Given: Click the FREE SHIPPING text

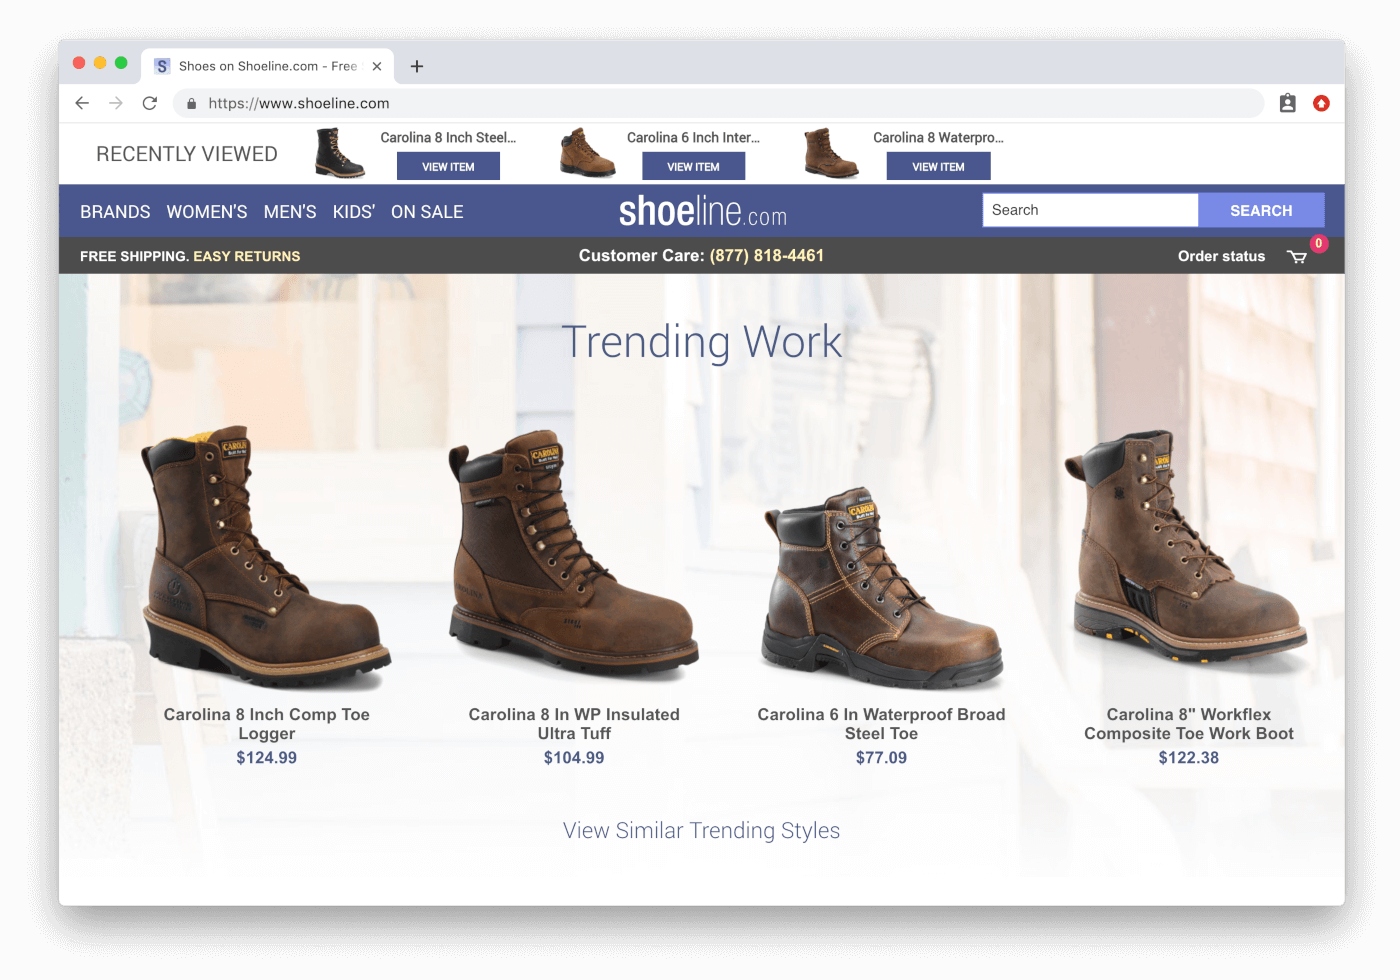Looking at the screenshot, I should point(134,256).
